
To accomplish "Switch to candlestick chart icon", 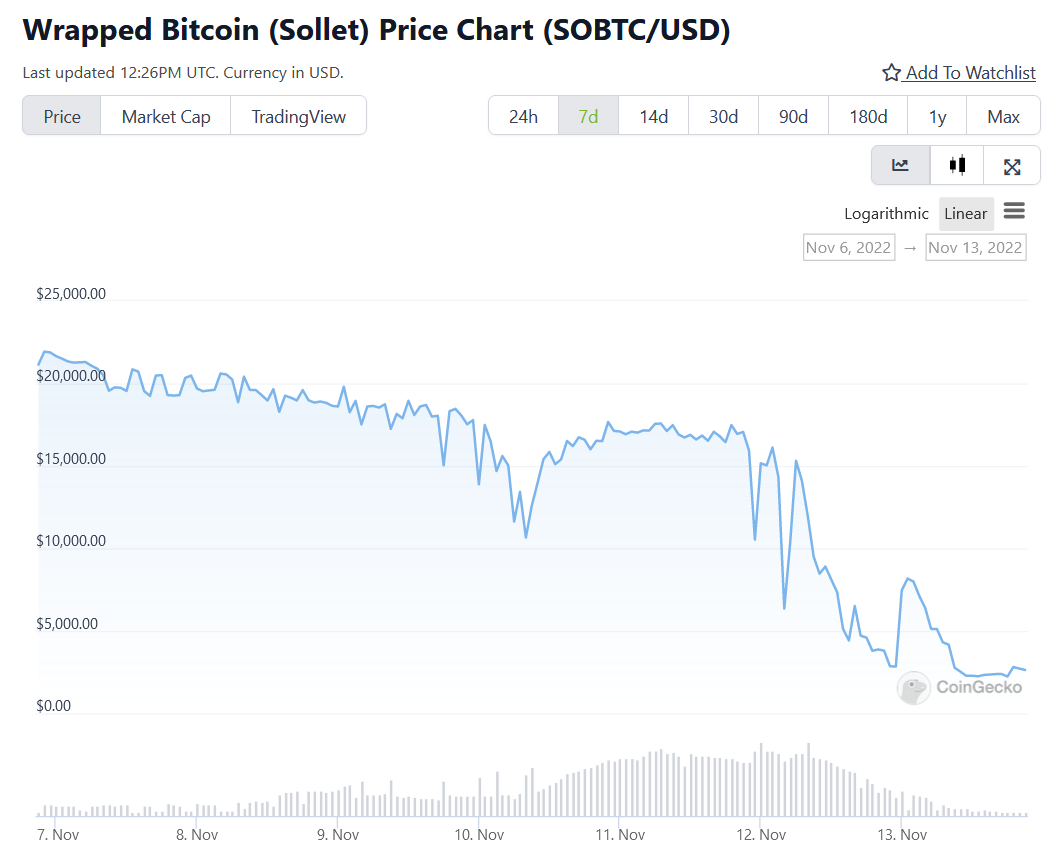I will coord(957,166).
